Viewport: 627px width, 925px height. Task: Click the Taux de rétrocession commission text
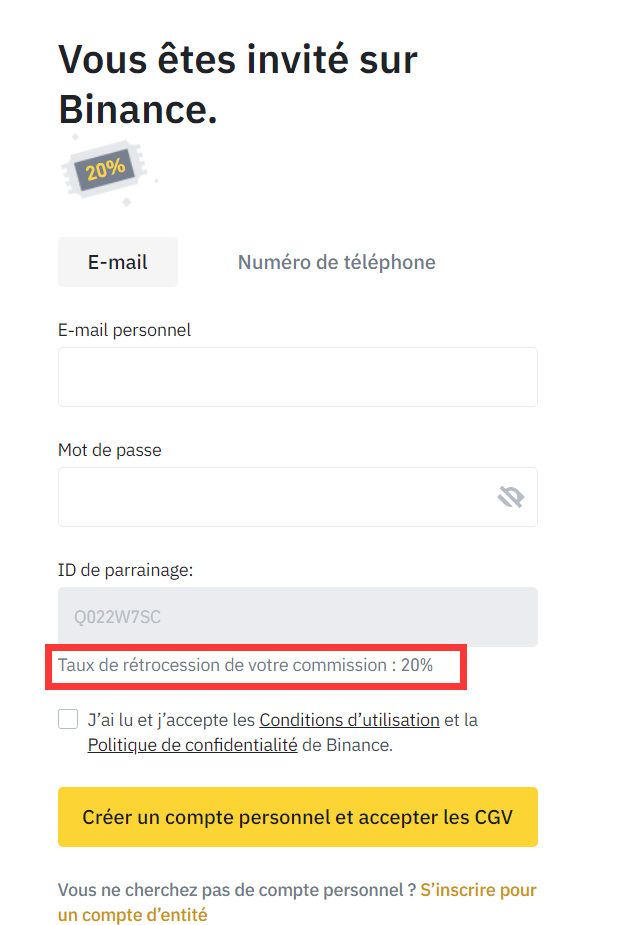245,665
